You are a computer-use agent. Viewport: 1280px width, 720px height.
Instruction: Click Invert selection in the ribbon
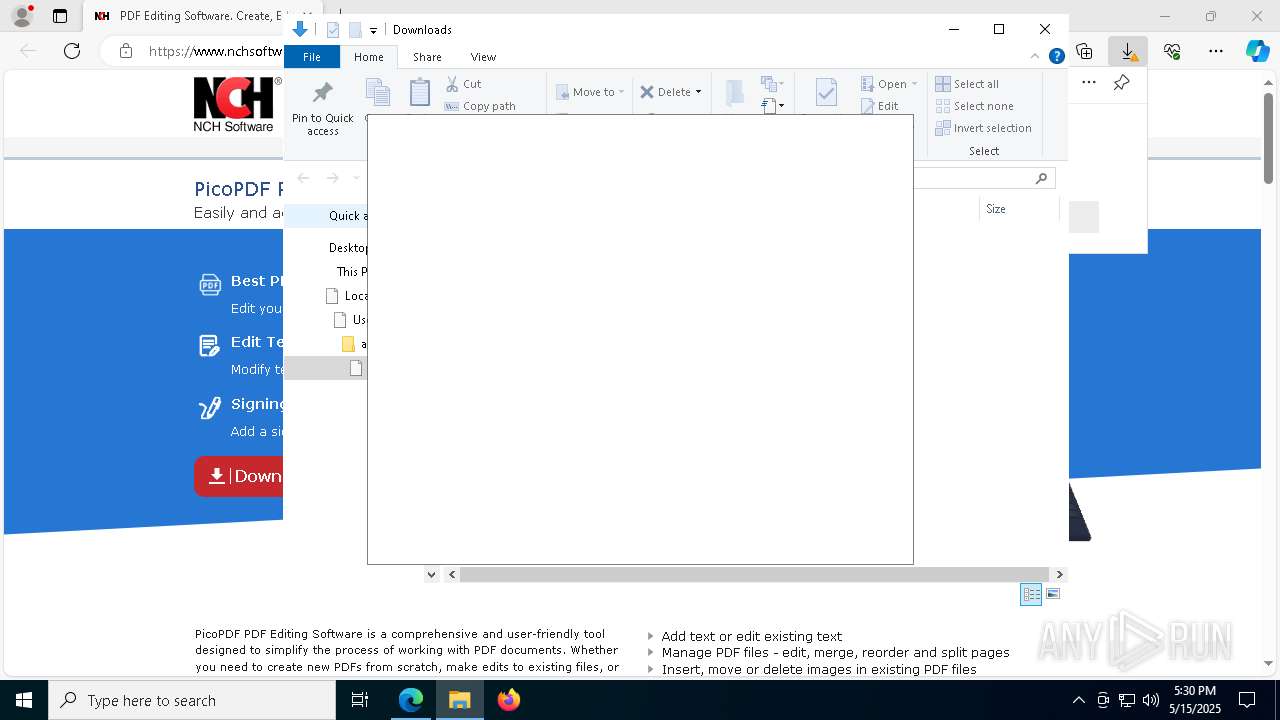[983, 128]
